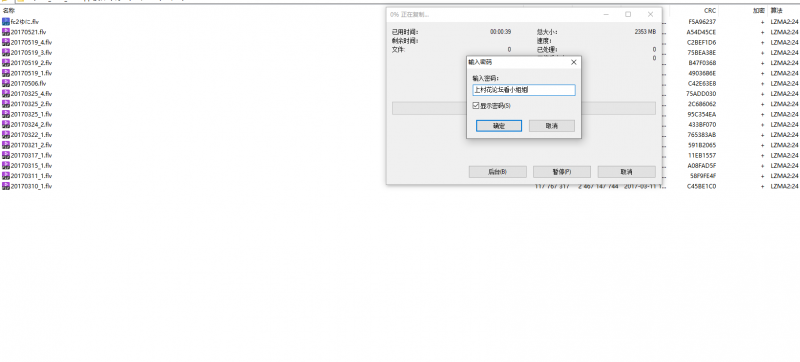This screenshot has height=362, width=800.
Task: Click the video icon beside 20170519_4.flv
Action: [x=6, y=42]
